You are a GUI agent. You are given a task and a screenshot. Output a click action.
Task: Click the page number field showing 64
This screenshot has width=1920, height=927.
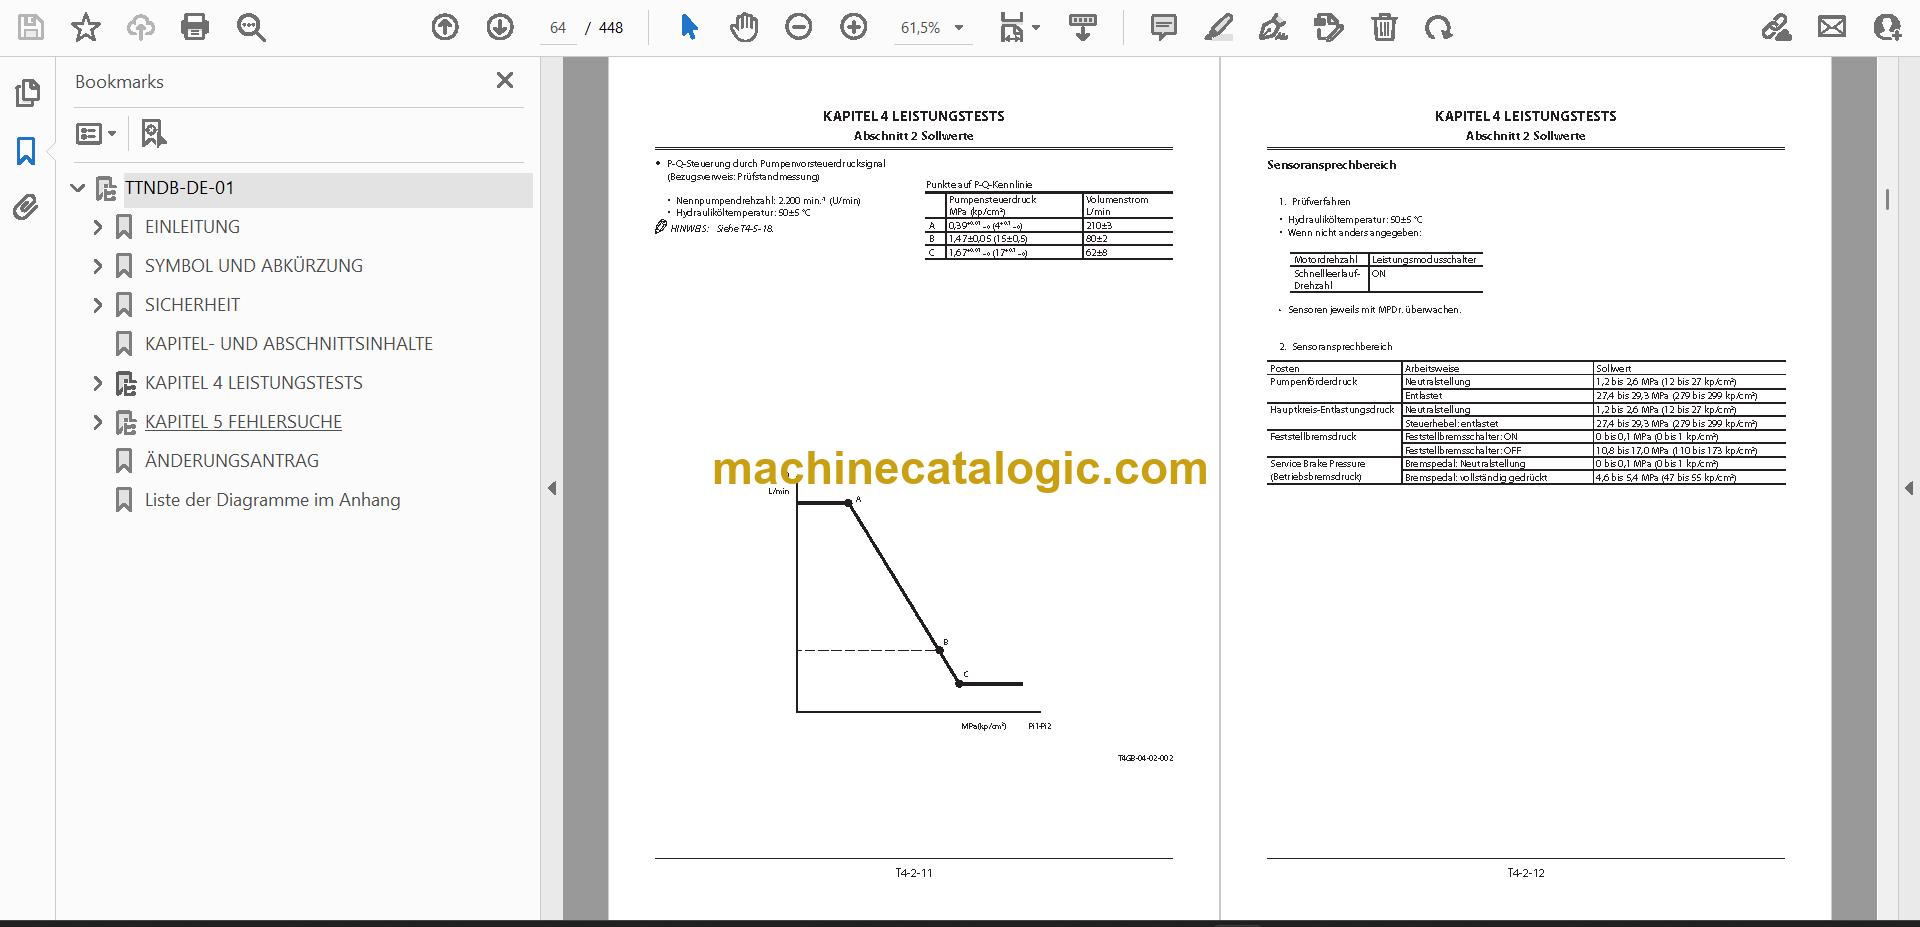tap(558, 28)
